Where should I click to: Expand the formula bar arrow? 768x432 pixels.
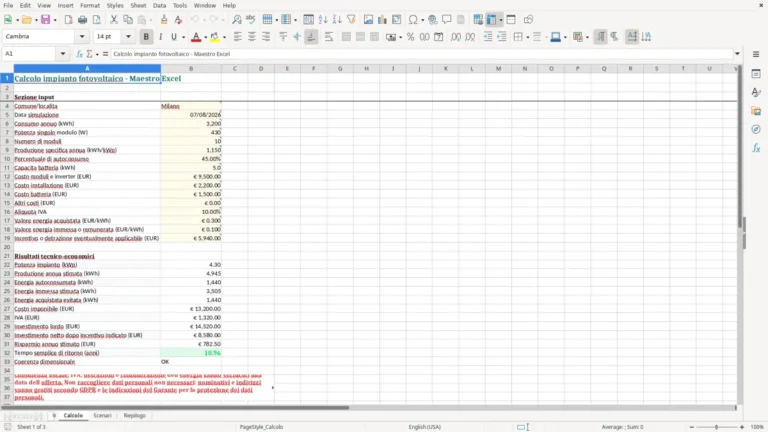[737, 54]
